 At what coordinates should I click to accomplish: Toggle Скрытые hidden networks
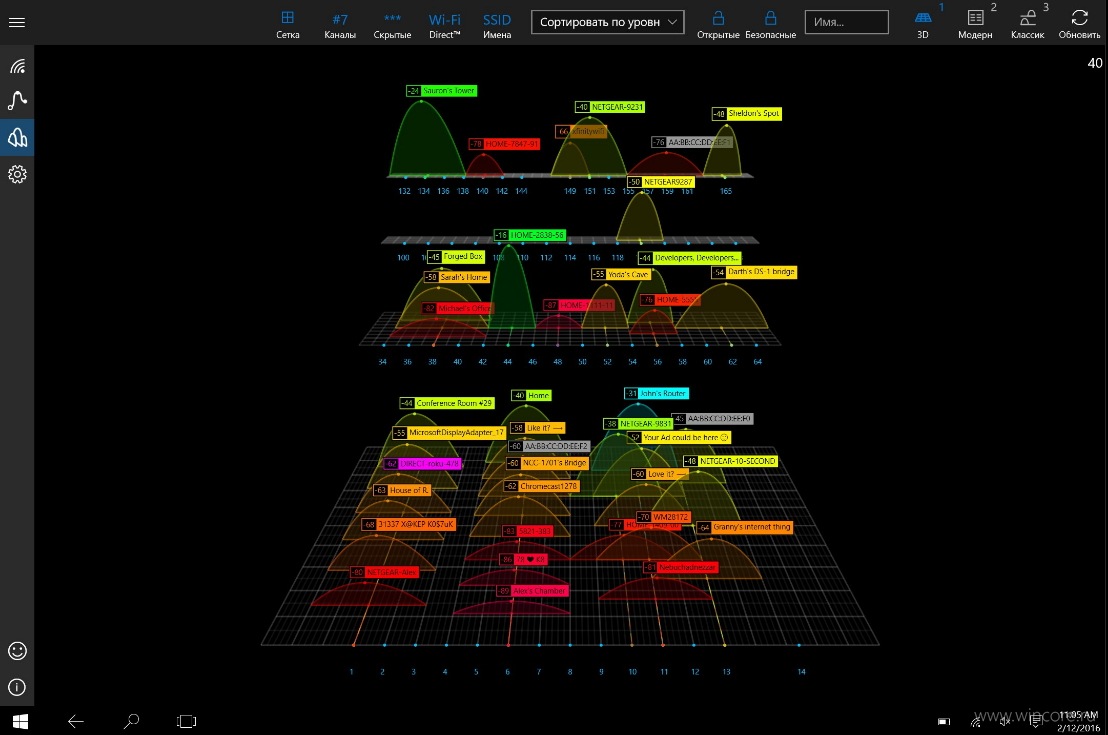coord(392,24)
